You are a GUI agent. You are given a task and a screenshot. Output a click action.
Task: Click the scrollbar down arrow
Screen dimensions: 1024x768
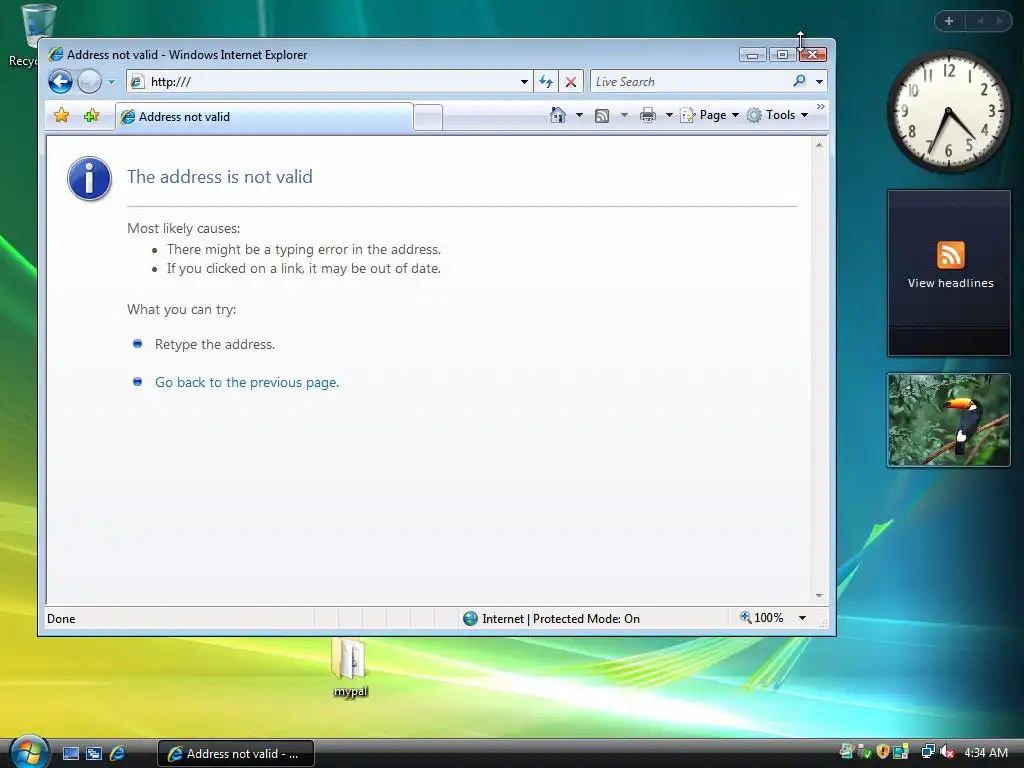[x=819, y=596]
